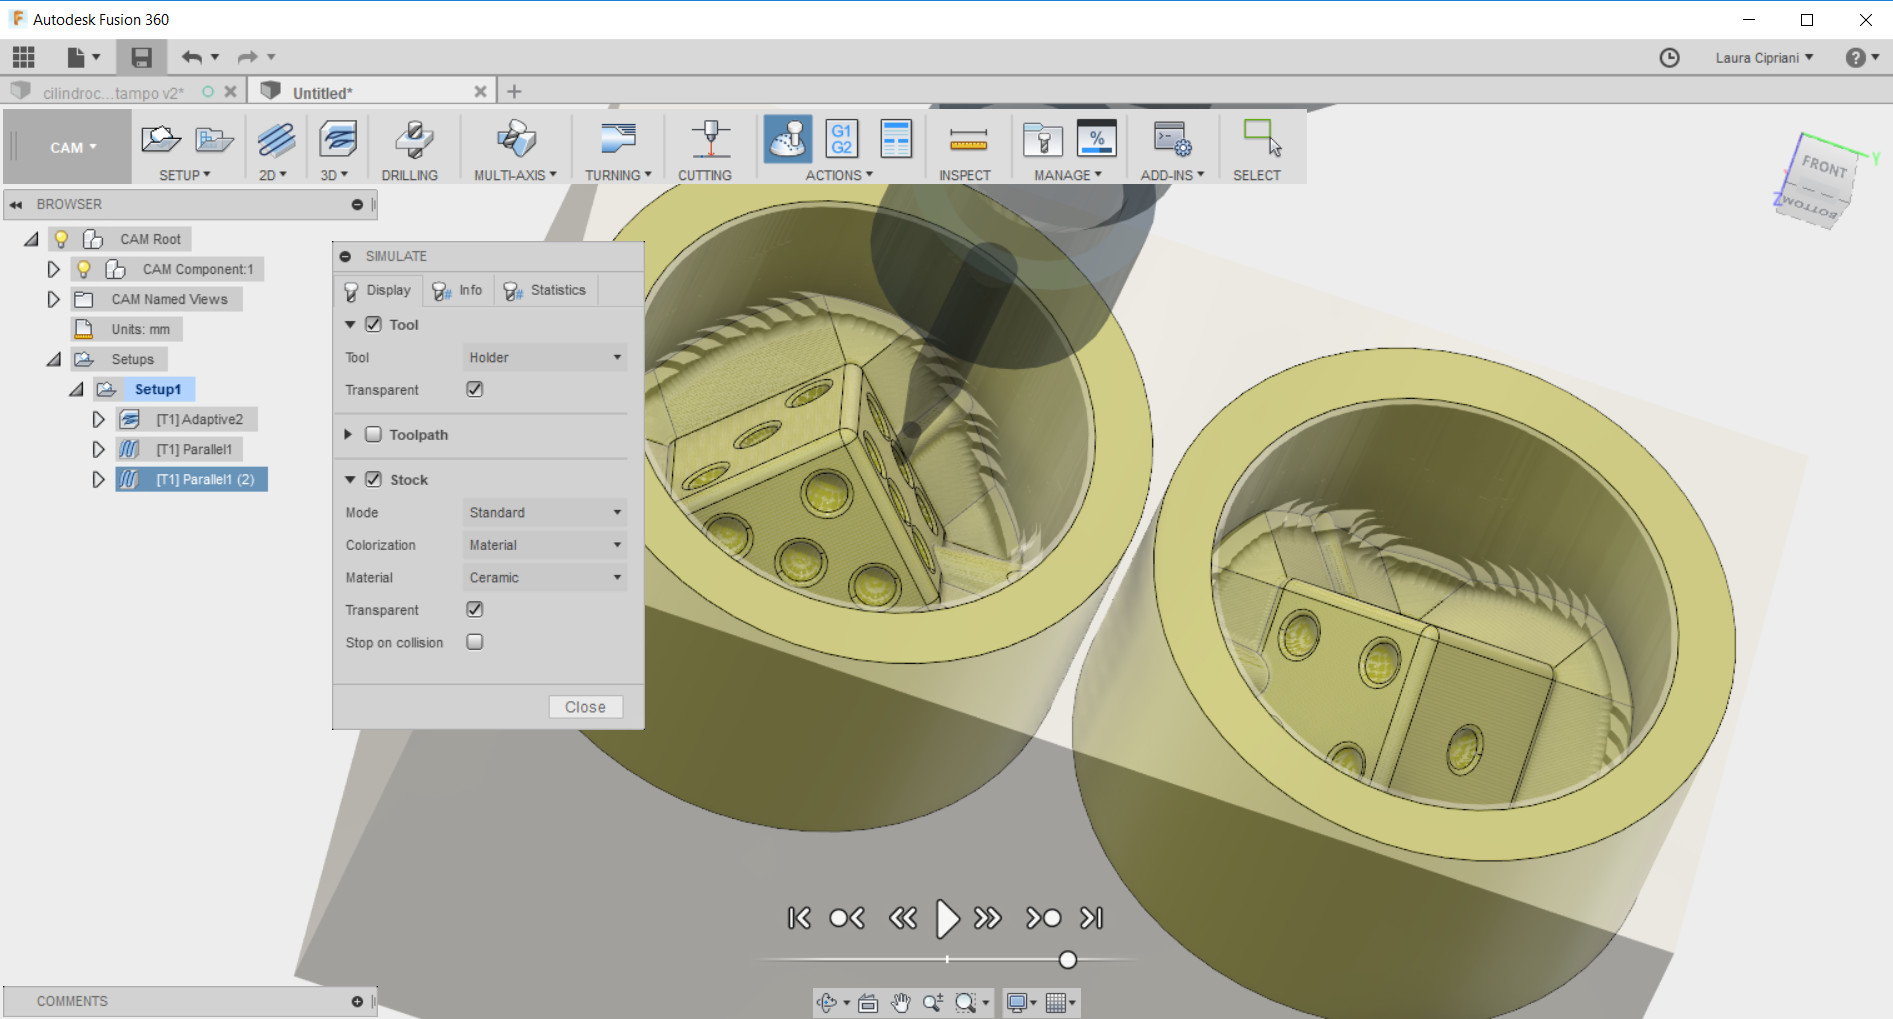The image size is (1893, 1019).
Task: Save the document with the Save icon
Action: click(141, 57)
